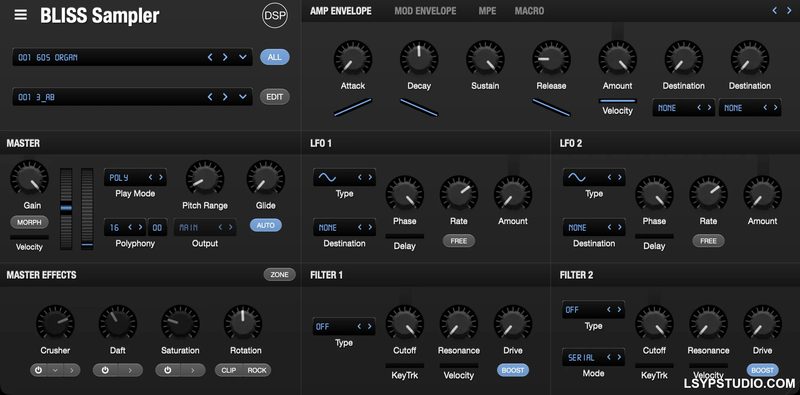Click LFO 2 Type previous arrow
Screen dimensions: 800x395
pos(609,178)
